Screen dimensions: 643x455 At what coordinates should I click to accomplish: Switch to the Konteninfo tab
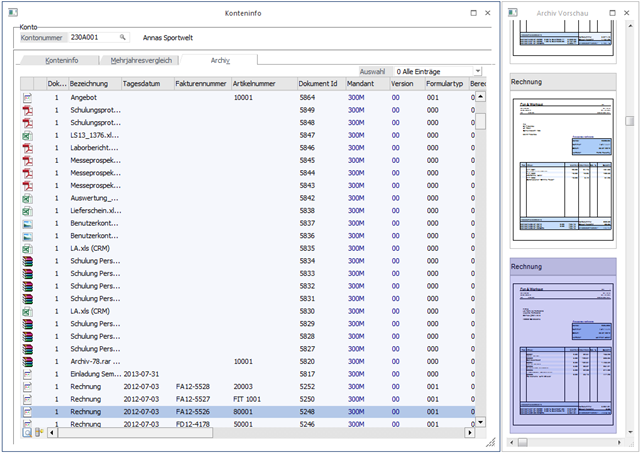[62, 60]
